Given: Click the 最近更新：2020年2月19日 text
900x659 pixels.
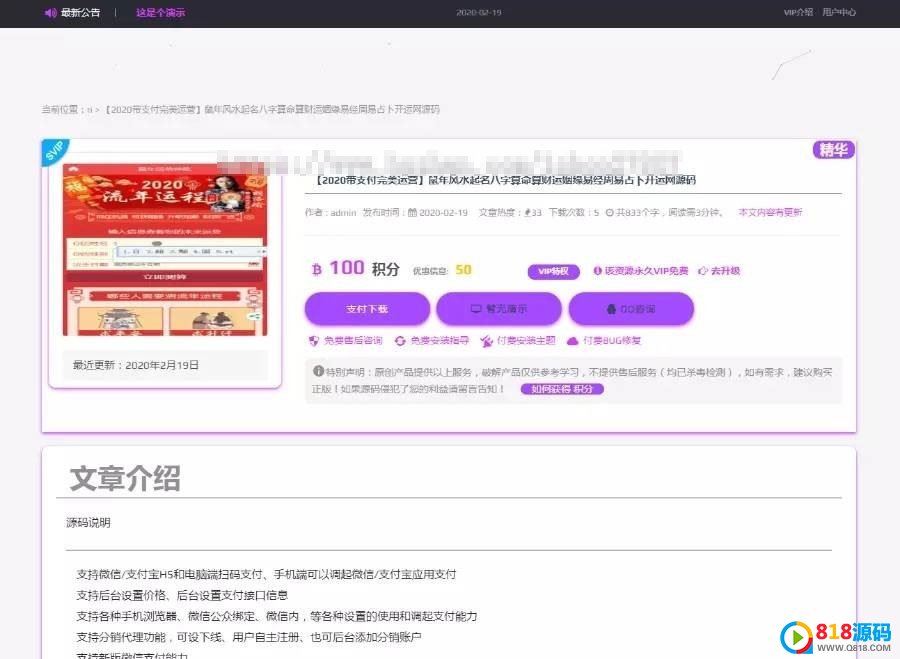Looking at the screenshot, I should [x=135, y=365].
